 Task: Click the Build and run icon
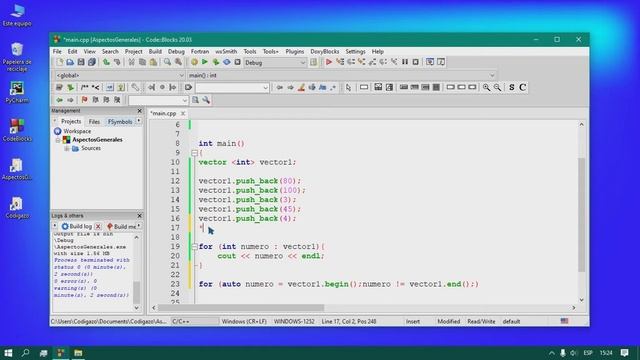[216, 62]
